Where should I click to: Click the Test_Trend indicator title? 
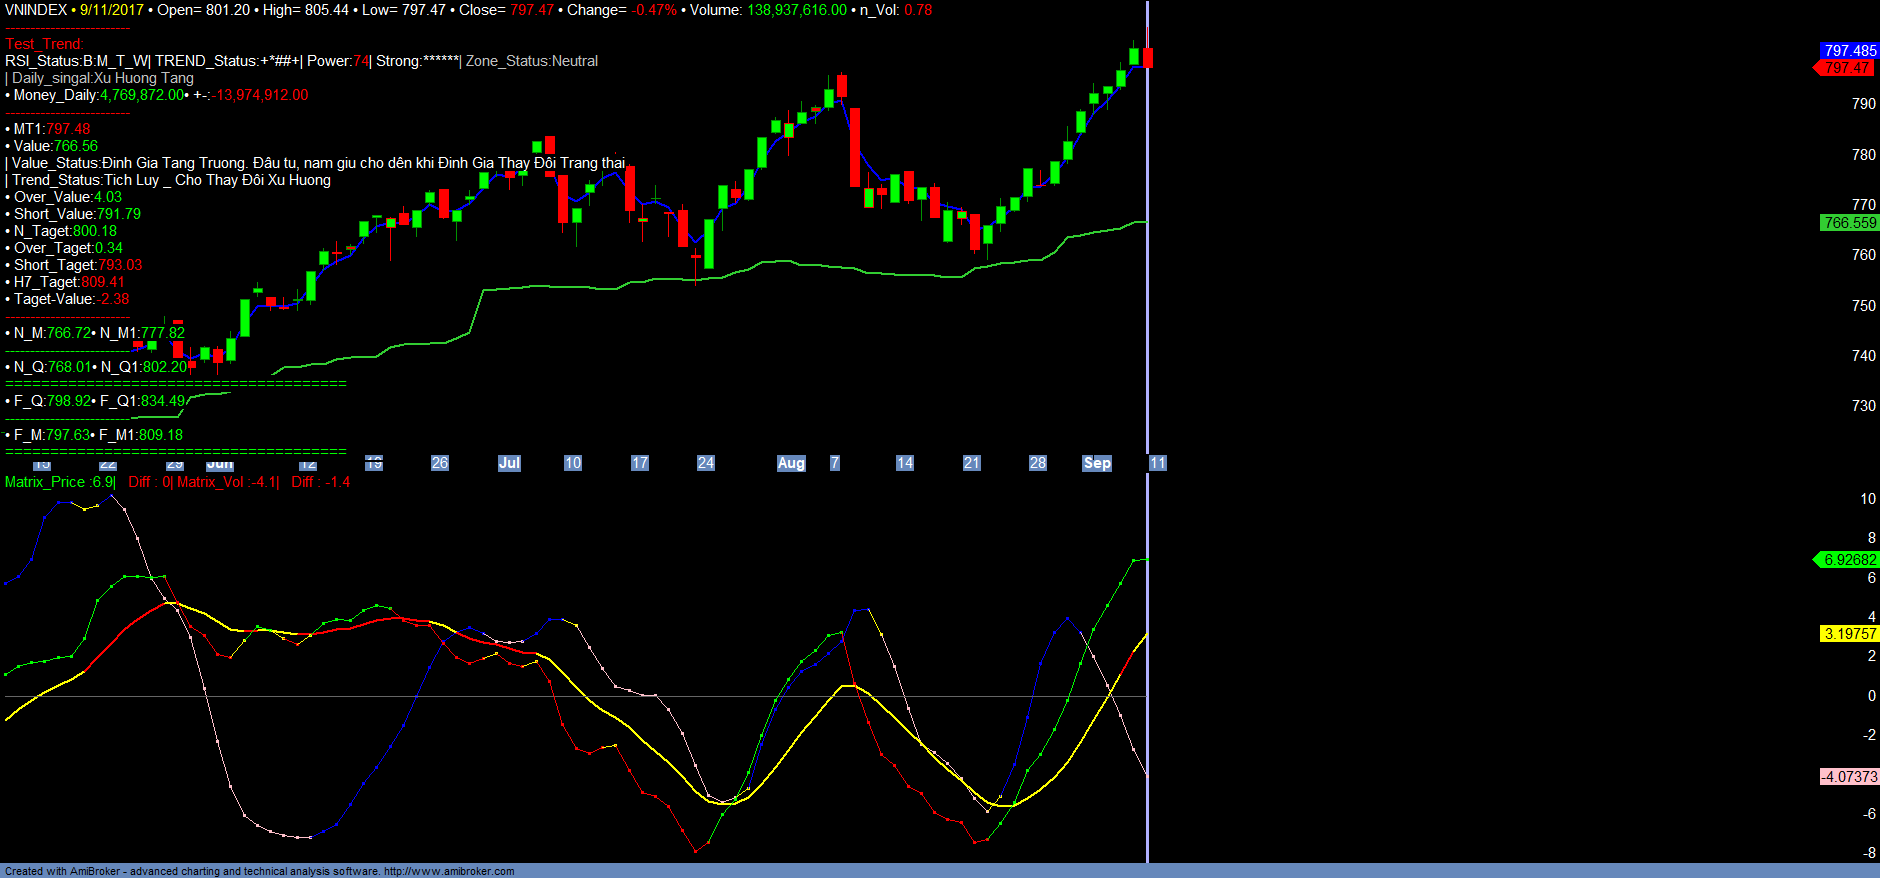click(x=44, y=44)
